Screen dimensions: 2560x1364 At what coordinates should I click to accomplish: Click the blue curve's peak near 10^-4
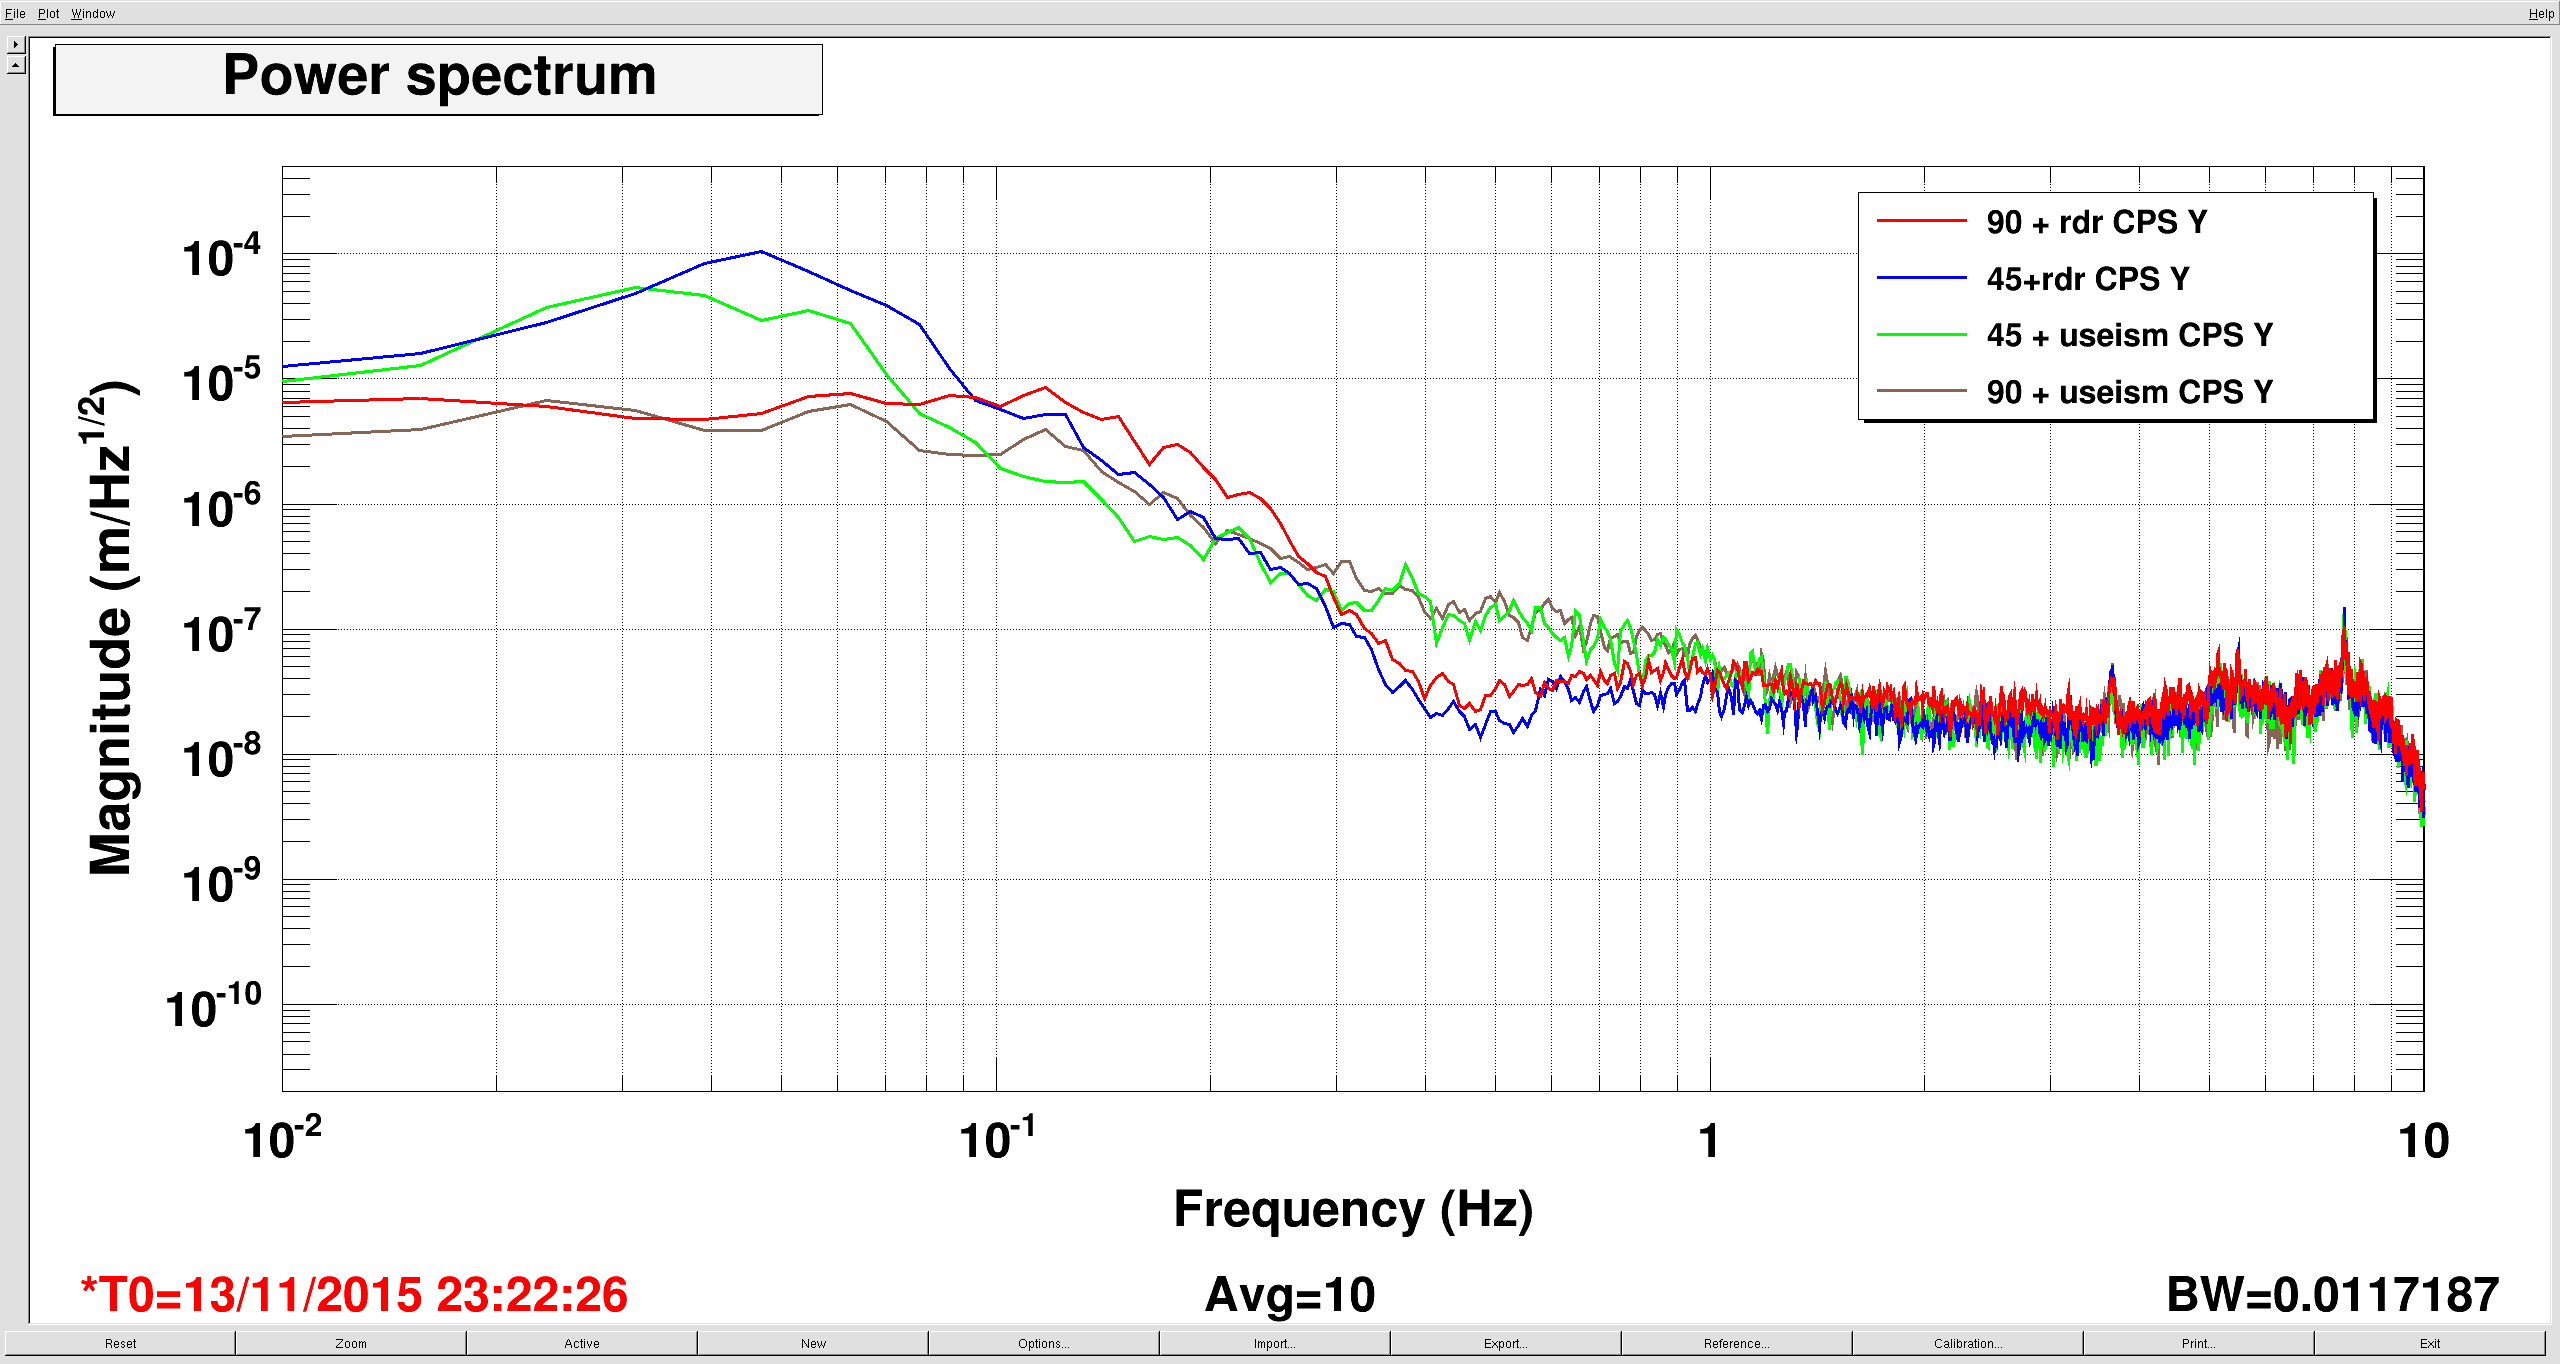[x=761, y=252]
